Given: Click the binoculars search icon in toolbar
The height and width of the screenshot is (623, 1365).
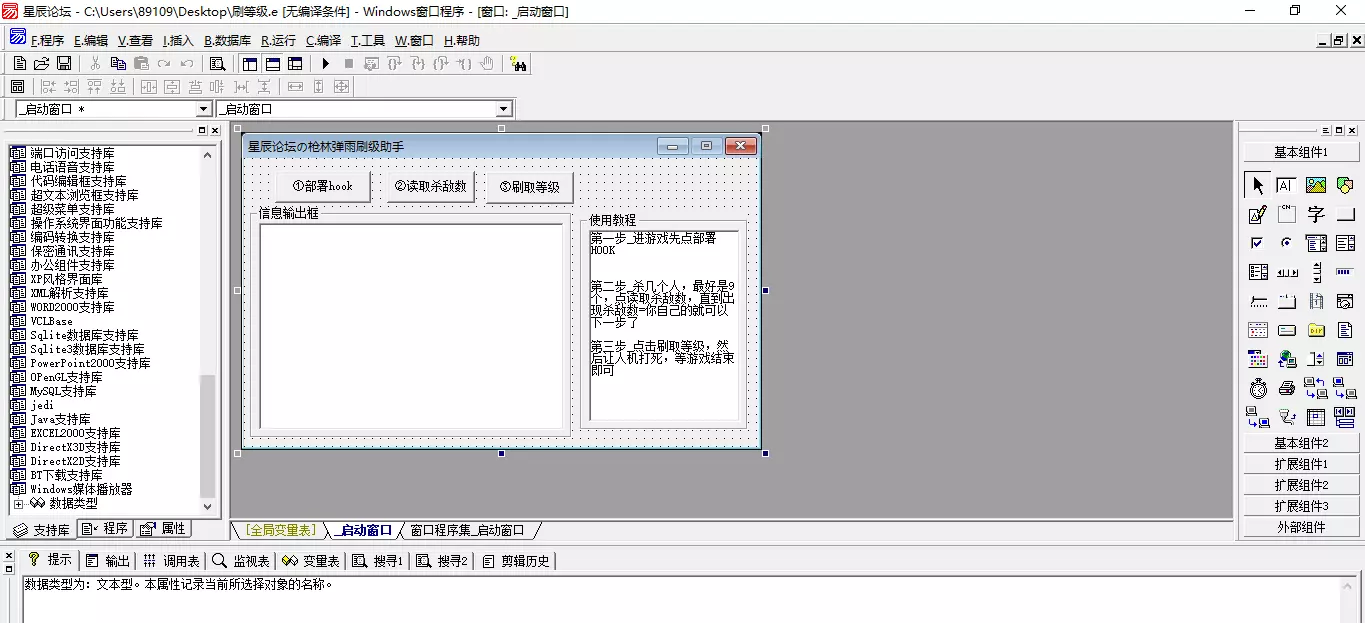Looking at the screenshot, I should 518,64.
